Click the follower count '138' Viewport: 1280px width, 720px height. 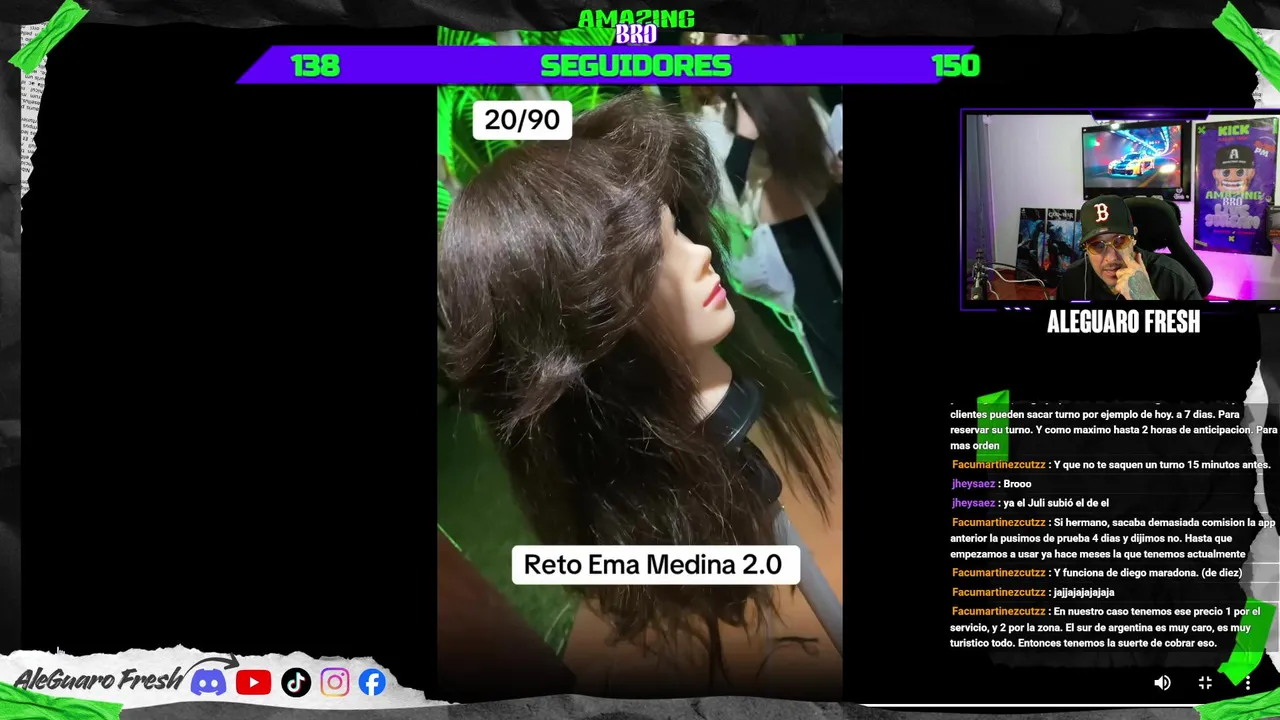pyautogui.click(x=315, y=66)
